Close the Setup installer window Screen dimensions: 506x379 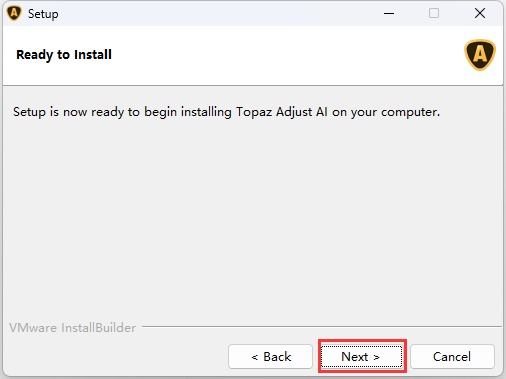480,13
